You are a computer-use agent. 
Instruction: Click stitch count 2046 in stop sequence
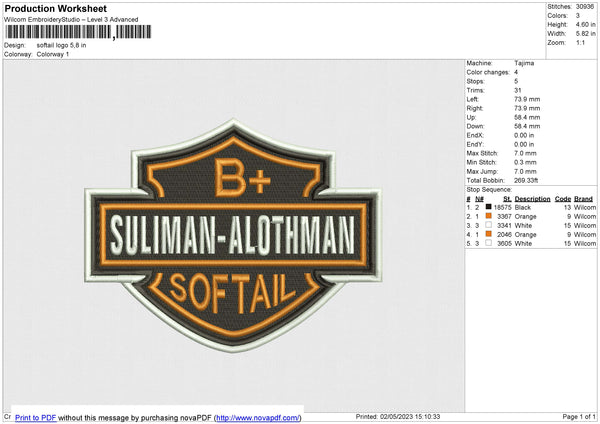point(504,234)
